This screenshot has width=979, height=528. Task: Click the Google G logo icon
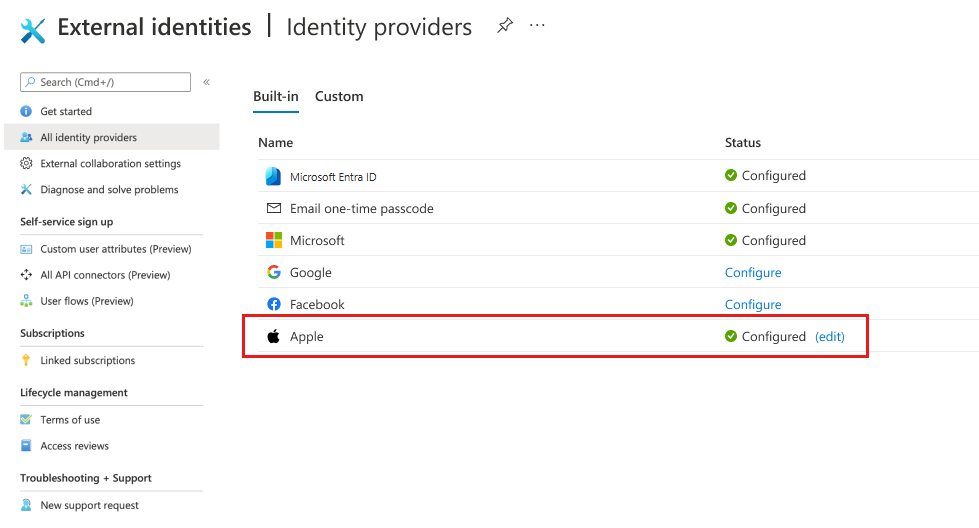click(x=273, y=272)
